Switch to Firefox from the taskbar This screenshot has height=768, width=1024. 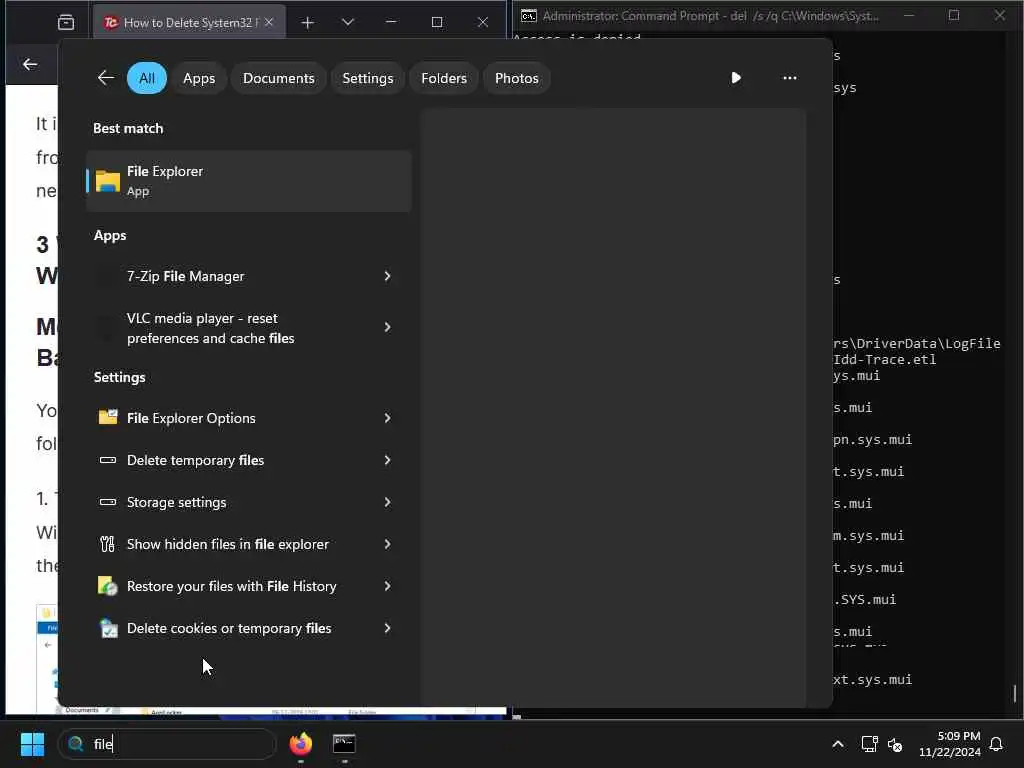click(301, 744)
